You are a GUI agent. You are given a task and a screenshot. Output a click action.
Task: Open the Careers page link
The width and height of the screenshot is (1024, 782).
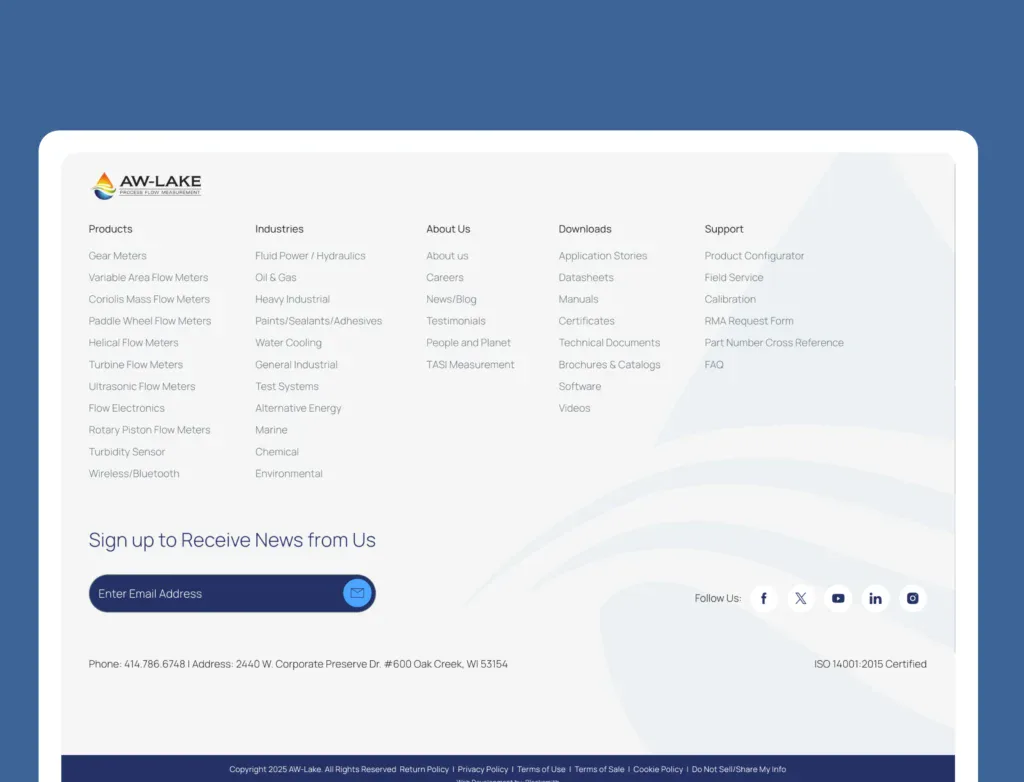click(x=445, y=278)
